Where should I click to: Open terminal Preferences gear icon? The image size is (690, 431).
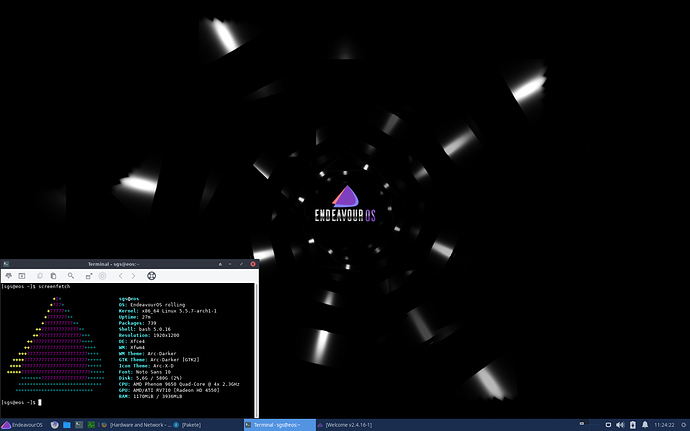103,276
